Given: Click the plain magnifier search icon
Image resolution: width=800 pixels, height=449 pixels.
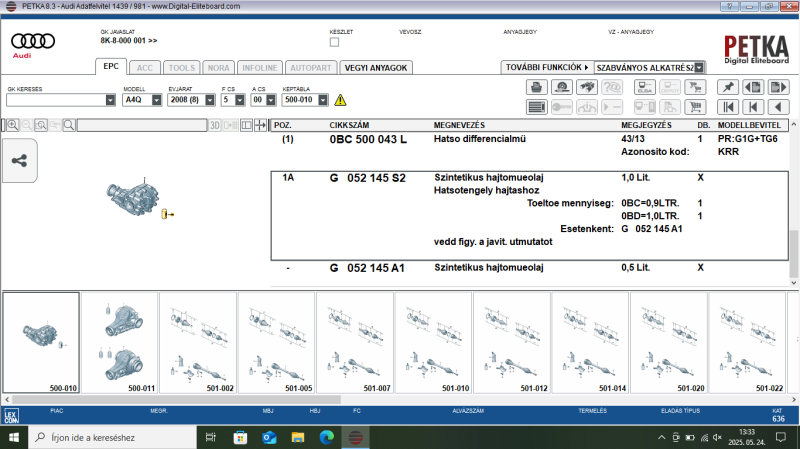Looking at the screenshot, I should tap(69, 125).
